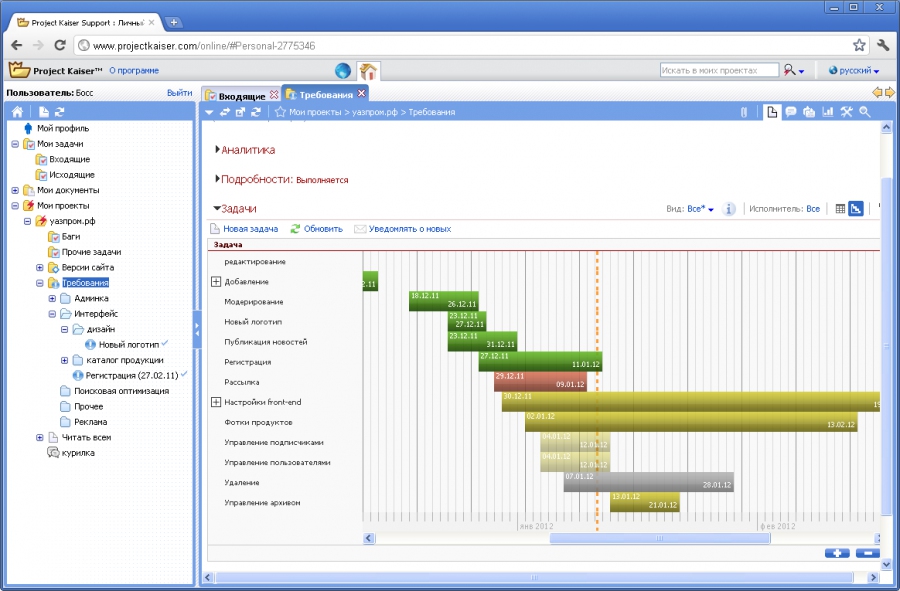Image resolution: width=900 pixels, height=591 pixels.
Task: Click the left arrow tab navigation icon
Action: 877,93
